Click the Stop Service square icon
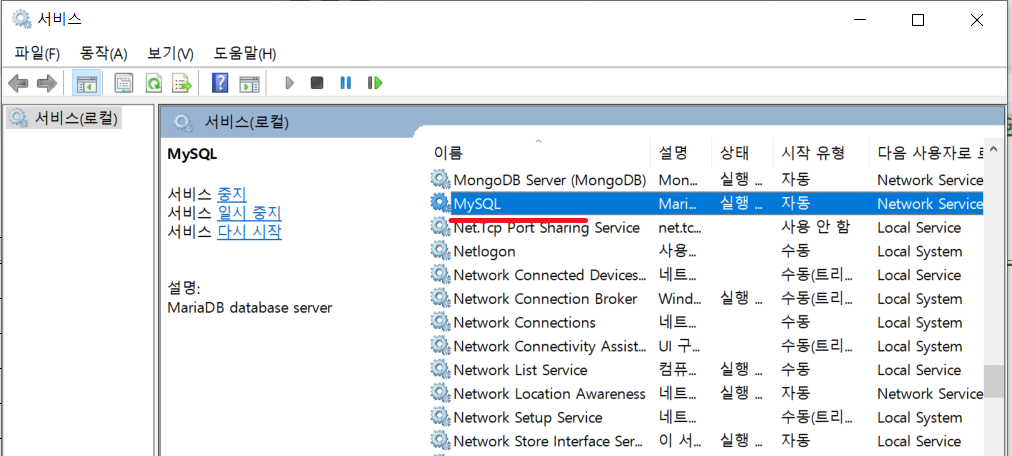The height and width of the screenshot is (456, 1012). pyautogui.click(x=317, y=83)
